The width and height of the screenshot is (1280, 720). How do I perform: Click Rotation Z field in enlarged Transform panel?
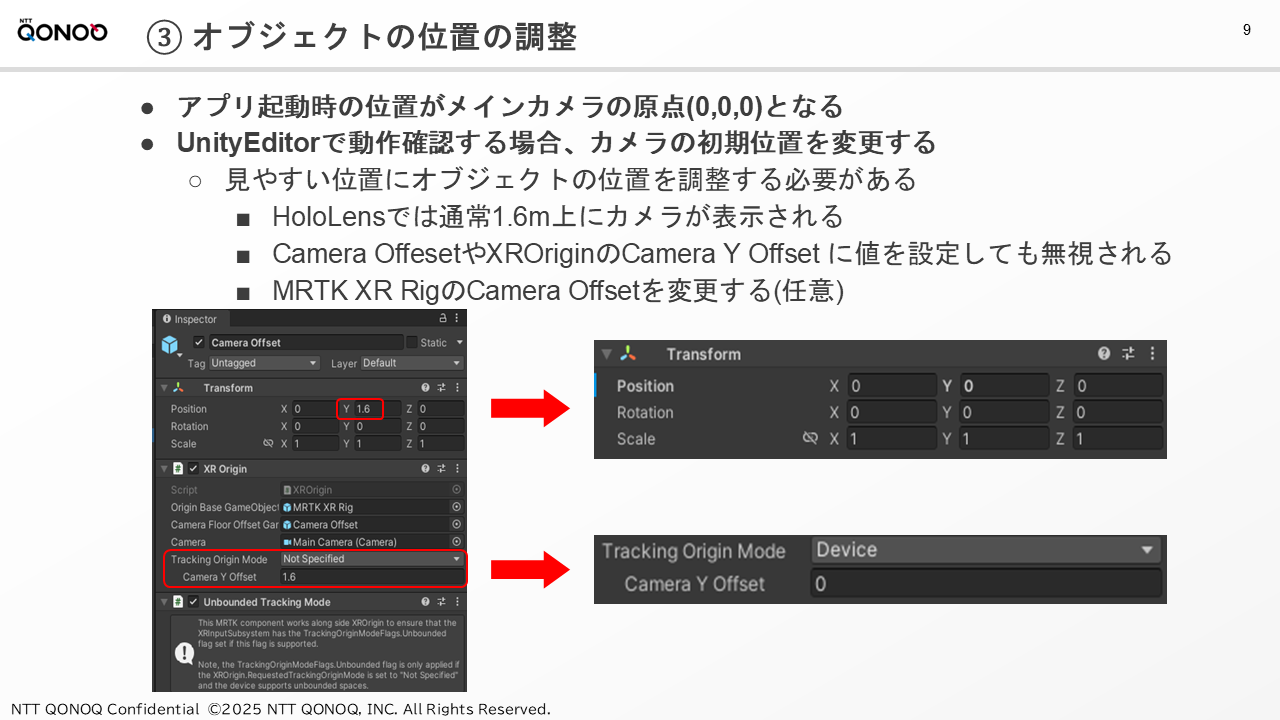point(1118,412)
